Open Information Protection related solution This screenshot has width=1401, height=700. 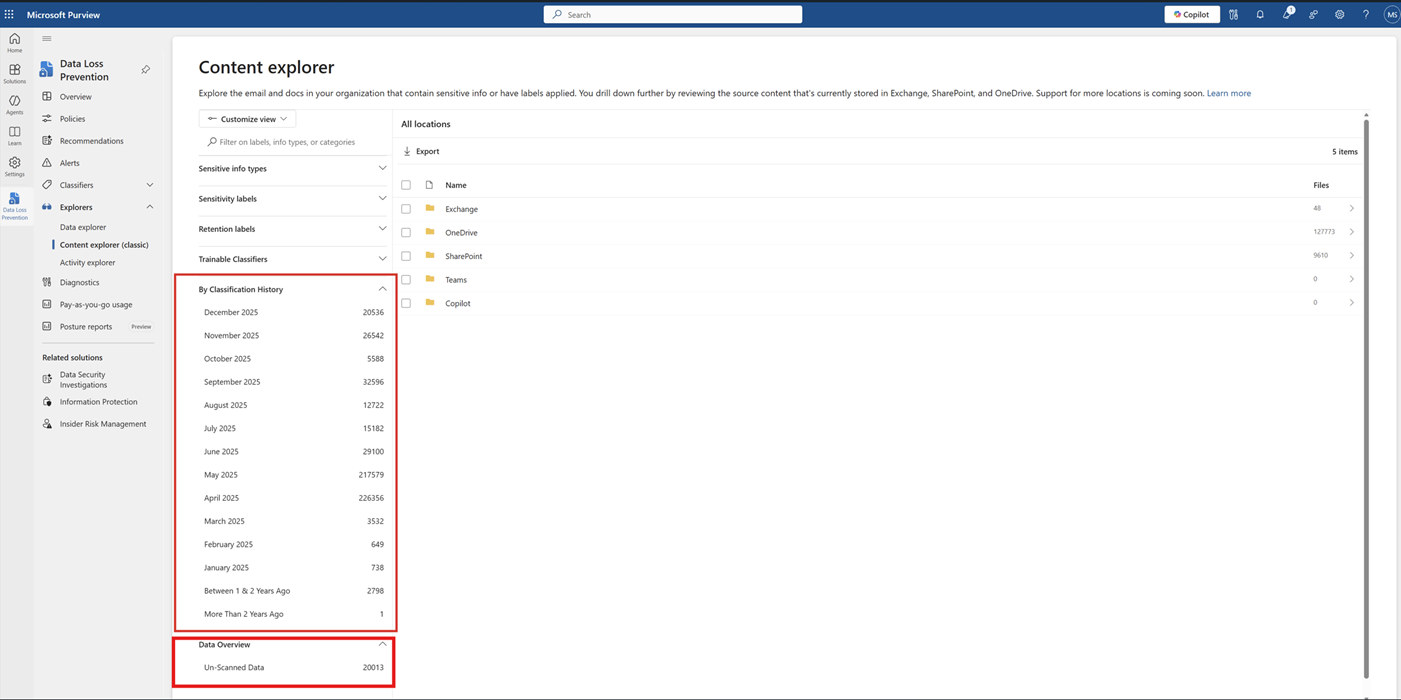[98, 402]
